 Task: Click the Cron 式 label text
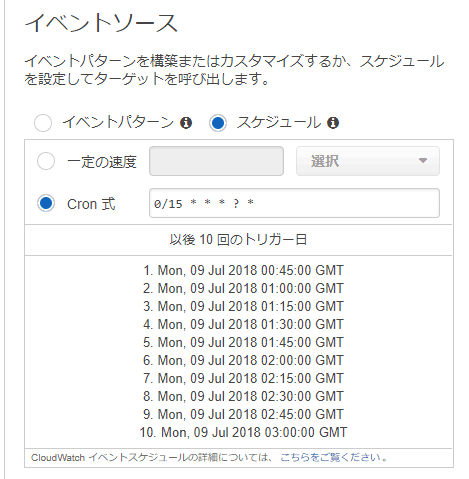[91, 204]
